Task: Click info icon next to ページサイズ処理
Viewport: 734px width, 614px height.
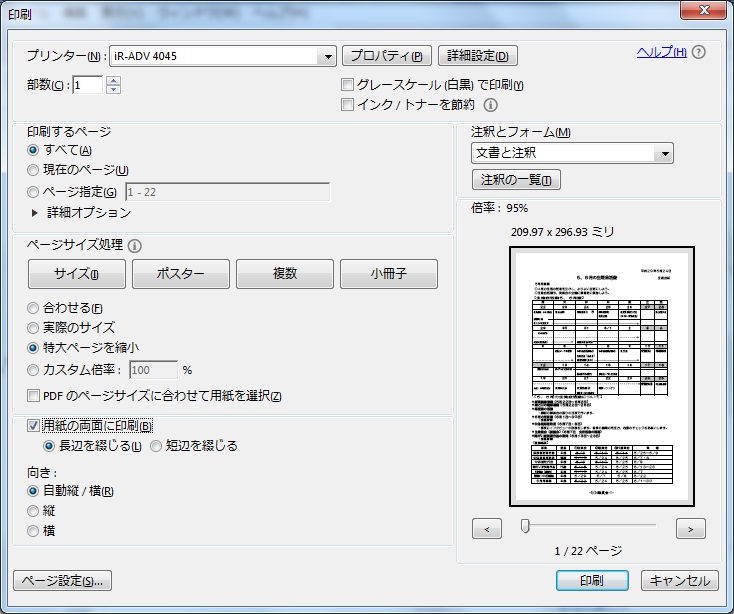Action: pyautogui.click(x=135, y=245)
